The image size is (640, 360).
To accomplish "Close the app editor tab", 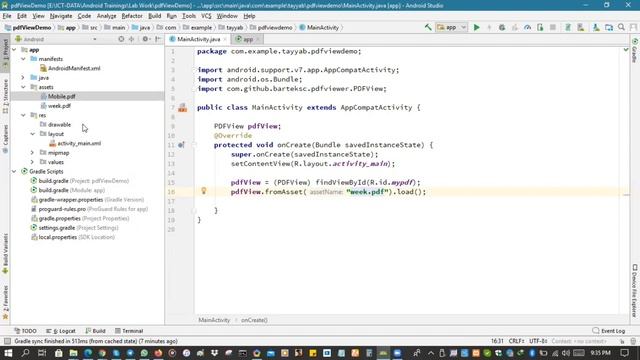I will coord(258,40).
